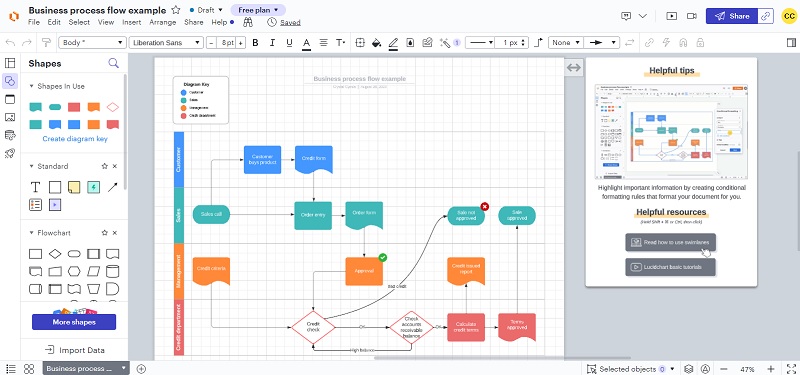Image resolution: width=800 pixels, height=375 pixels.
Task: Open text alignment options
Action: [323, 43]
